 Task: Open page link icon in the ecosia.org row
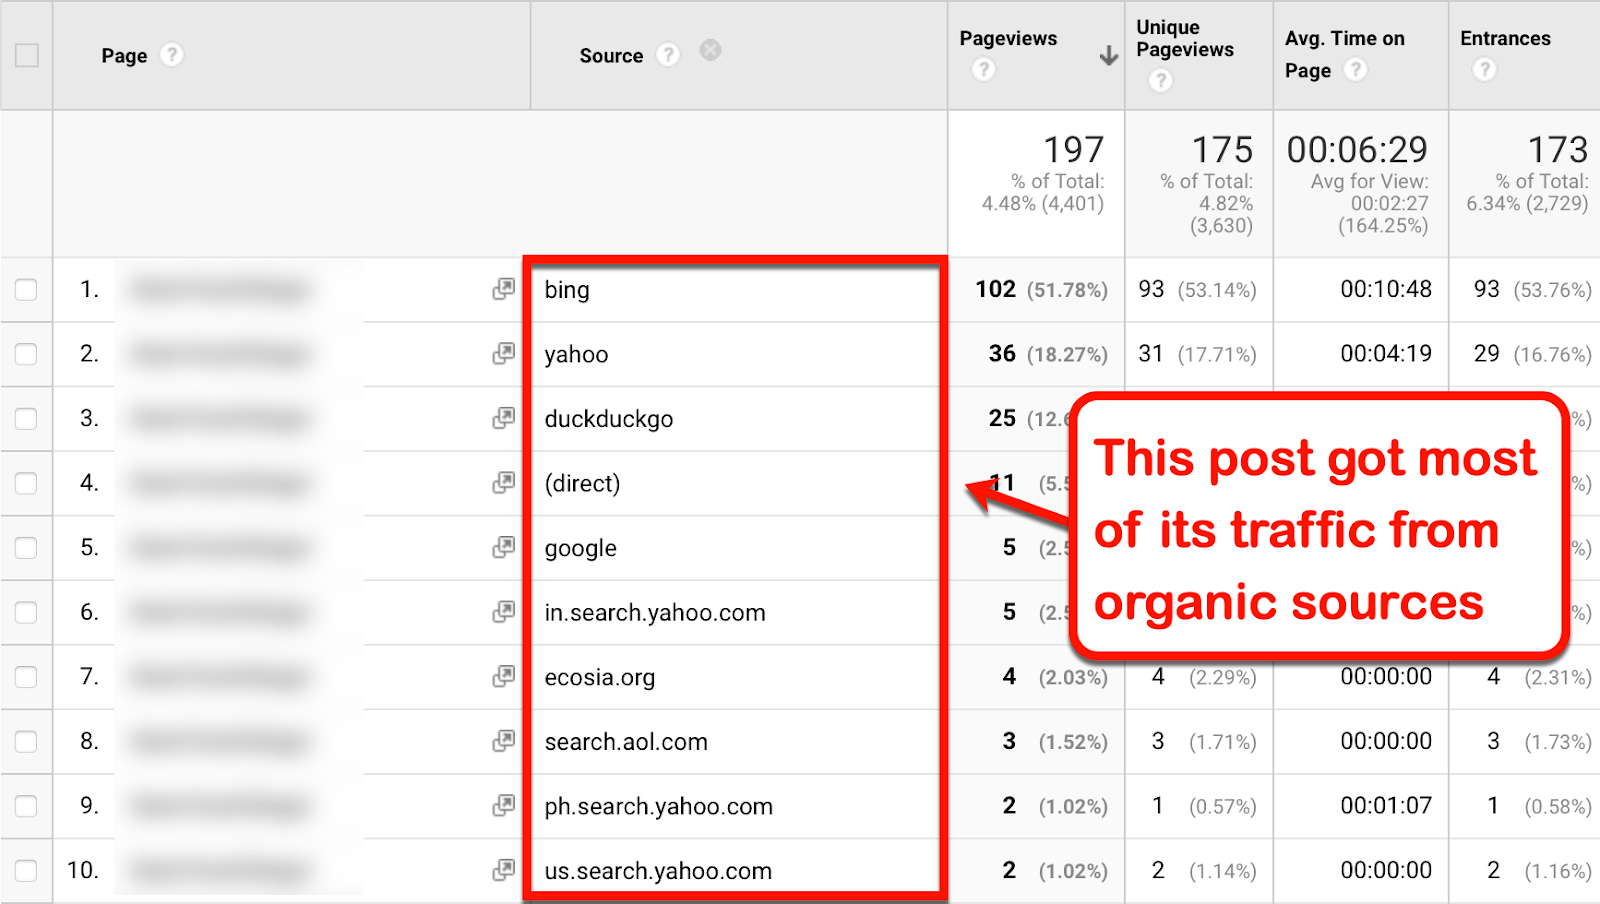coord(504,677)
